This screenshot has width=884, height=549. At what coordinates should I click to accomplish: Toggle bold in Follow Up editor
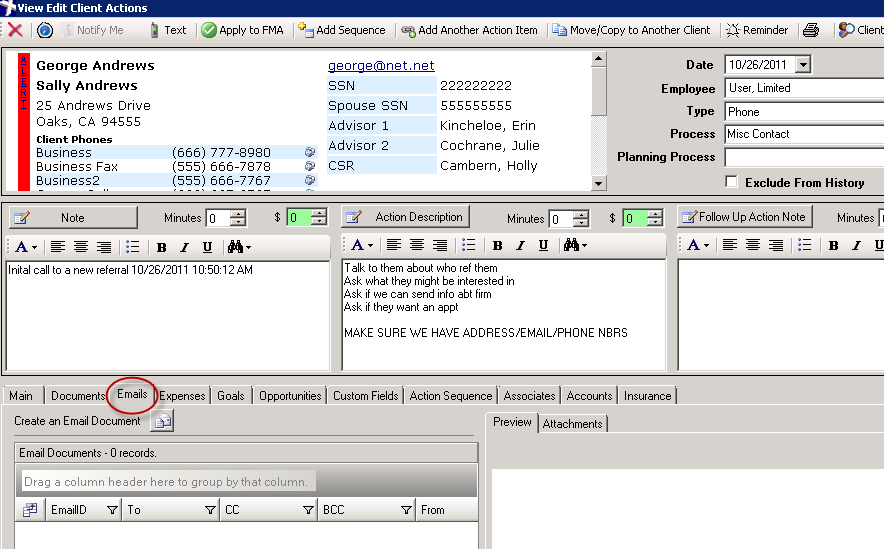point(834,245)
